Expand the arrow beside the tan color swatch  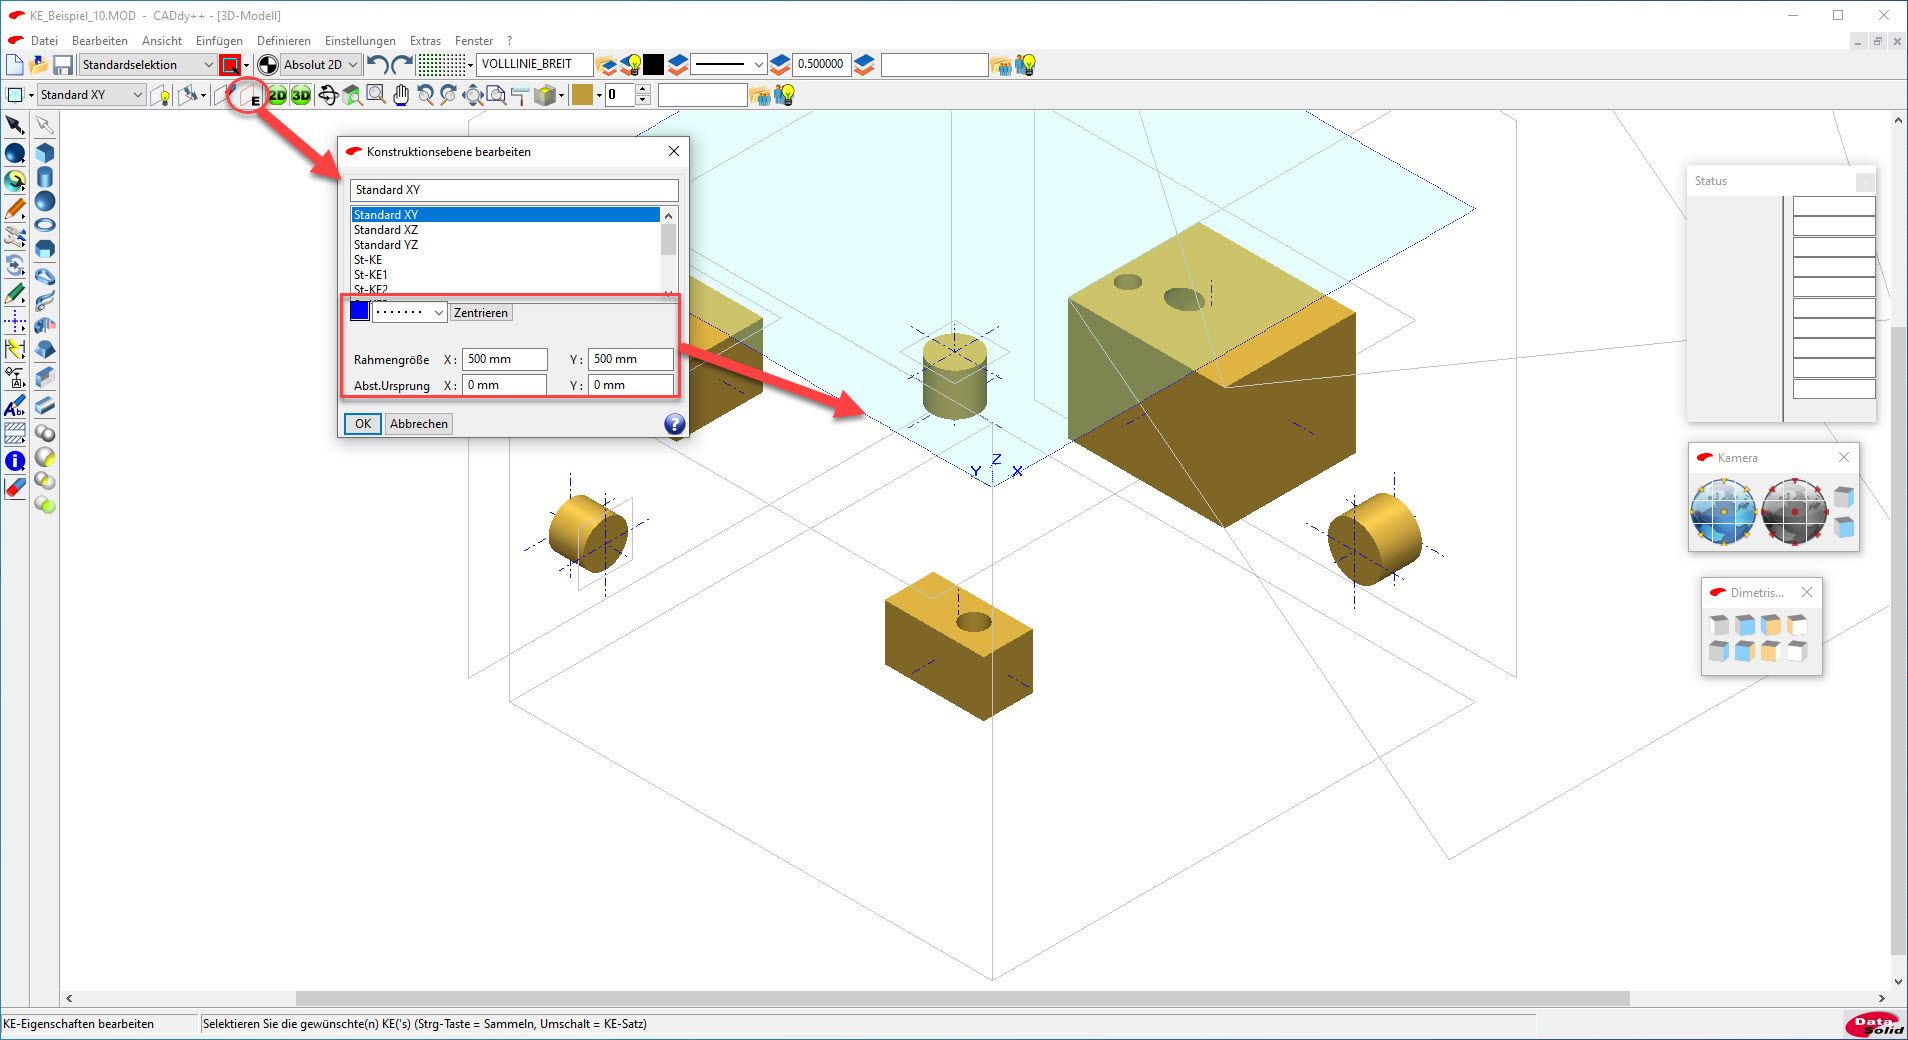coord(599,95)
